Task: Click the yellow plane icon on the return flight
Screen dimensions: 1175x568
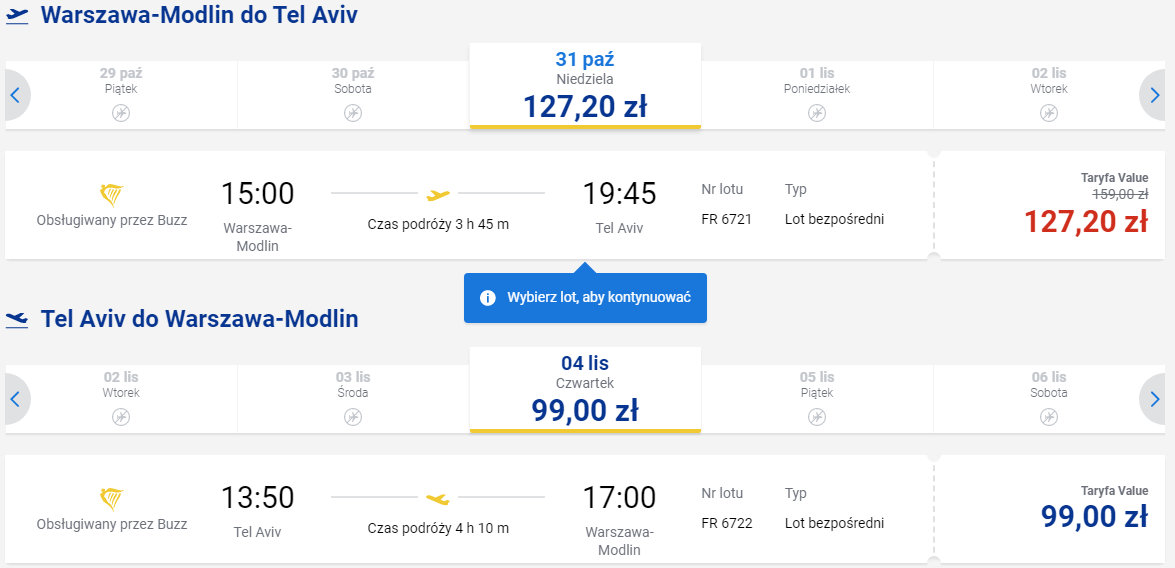Action: click(438, 498)
